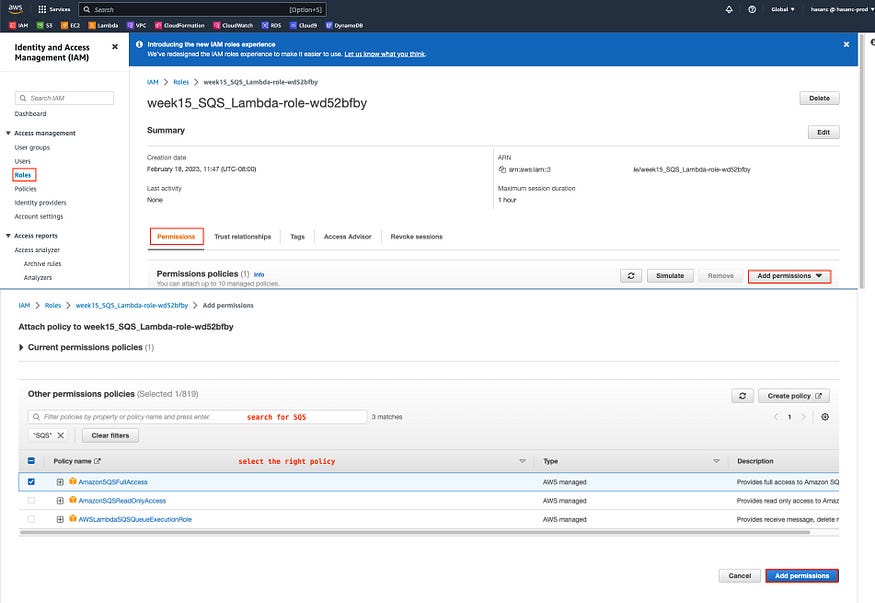Open CloudFormation shortcut in favorites bar
The width and height of the screenshot is (875, 603).
(x=180, y=25)
